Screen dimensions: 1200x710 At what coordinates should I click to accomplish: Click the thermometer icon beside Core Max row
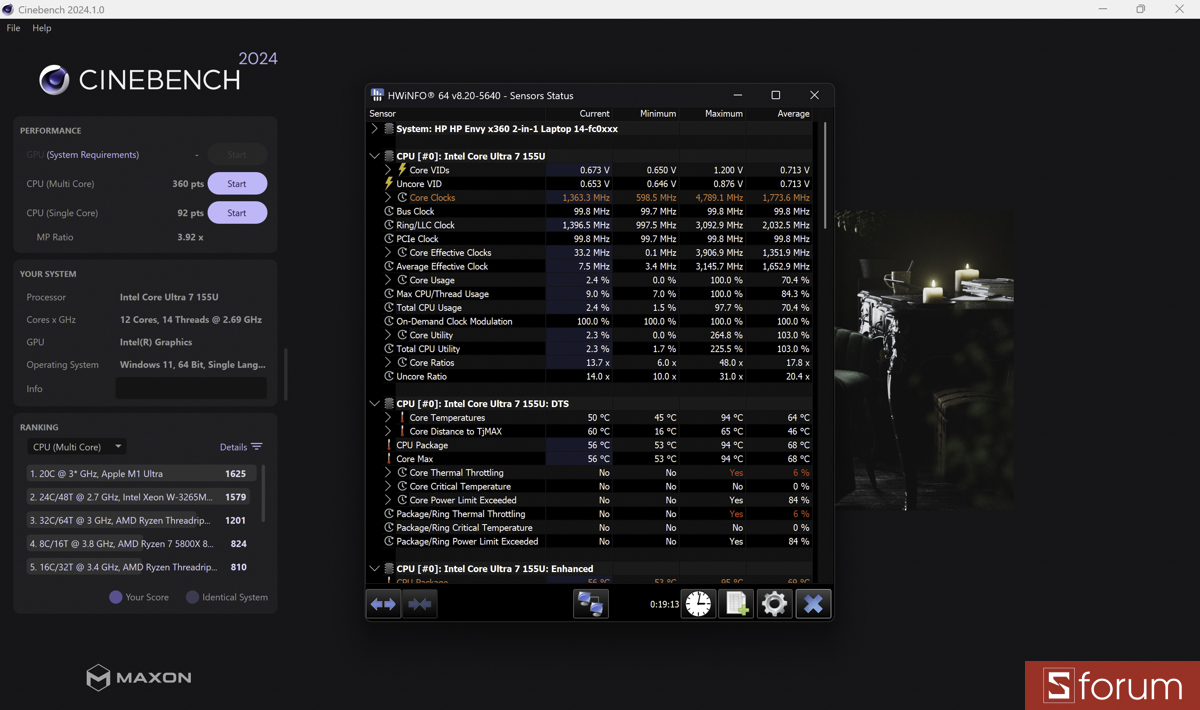[x=389, y=459]
